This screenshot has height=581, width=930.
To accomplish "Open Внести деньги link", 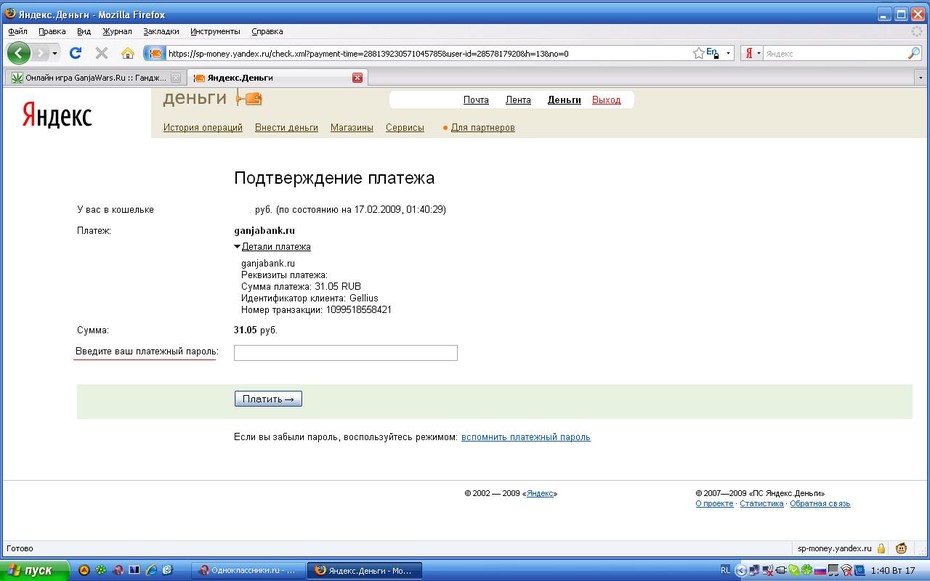I will (286, 127).
